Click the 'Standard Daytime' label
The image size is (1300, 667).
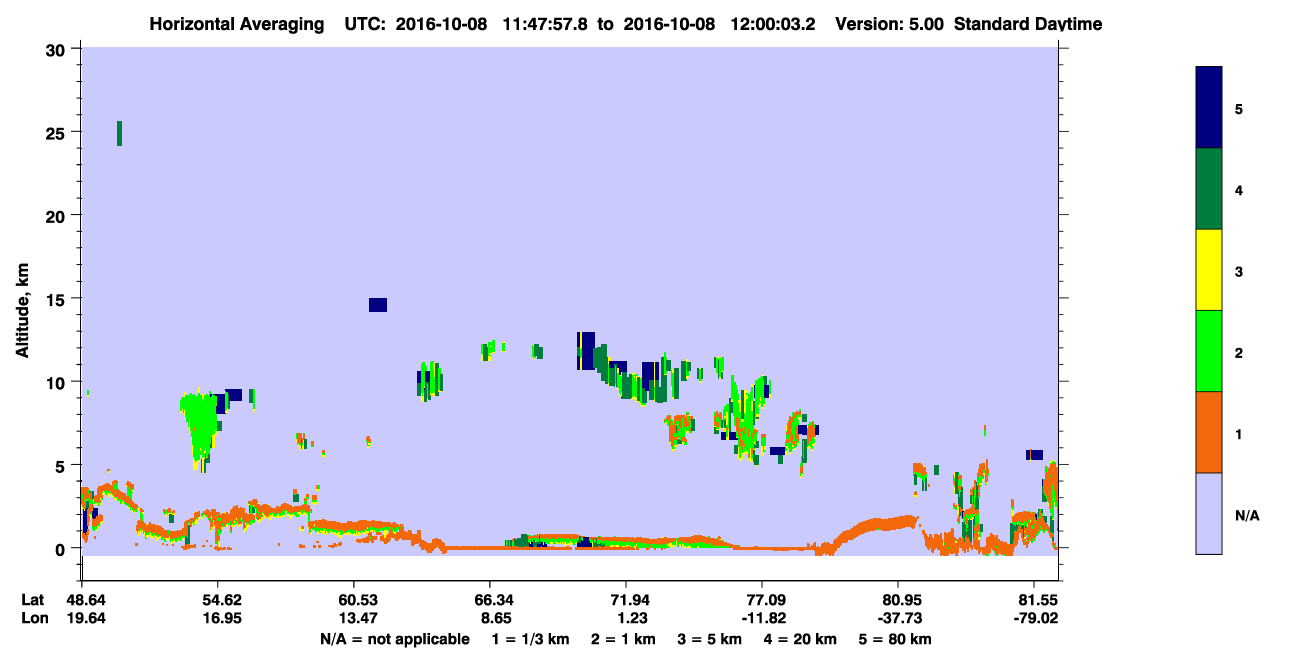(x=1028, y=24)
